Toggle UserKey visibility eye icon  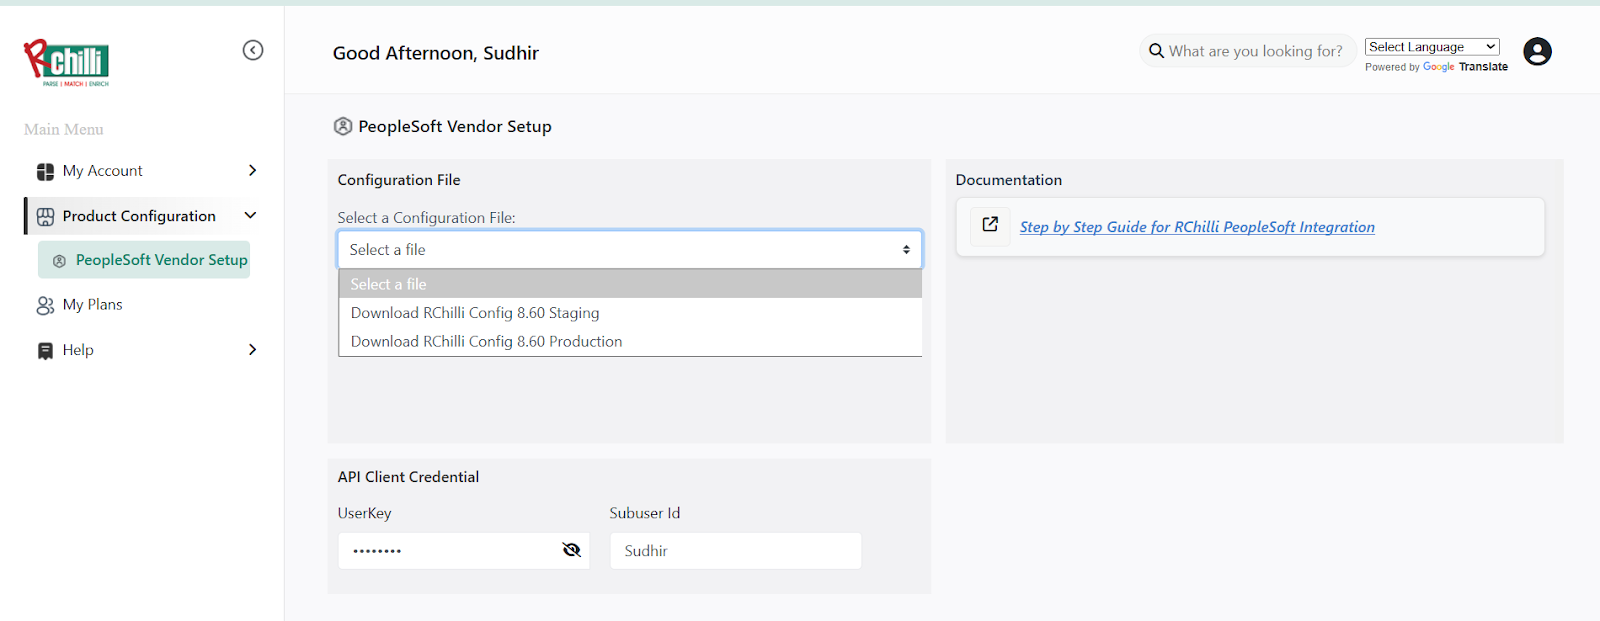tap(571, 550)
